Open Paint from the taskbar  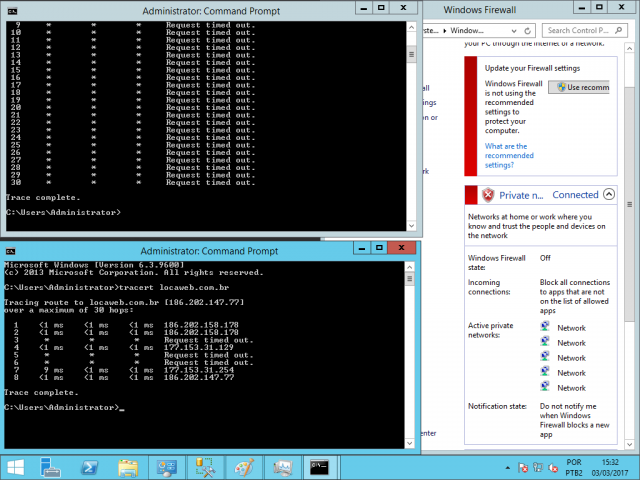244,468
